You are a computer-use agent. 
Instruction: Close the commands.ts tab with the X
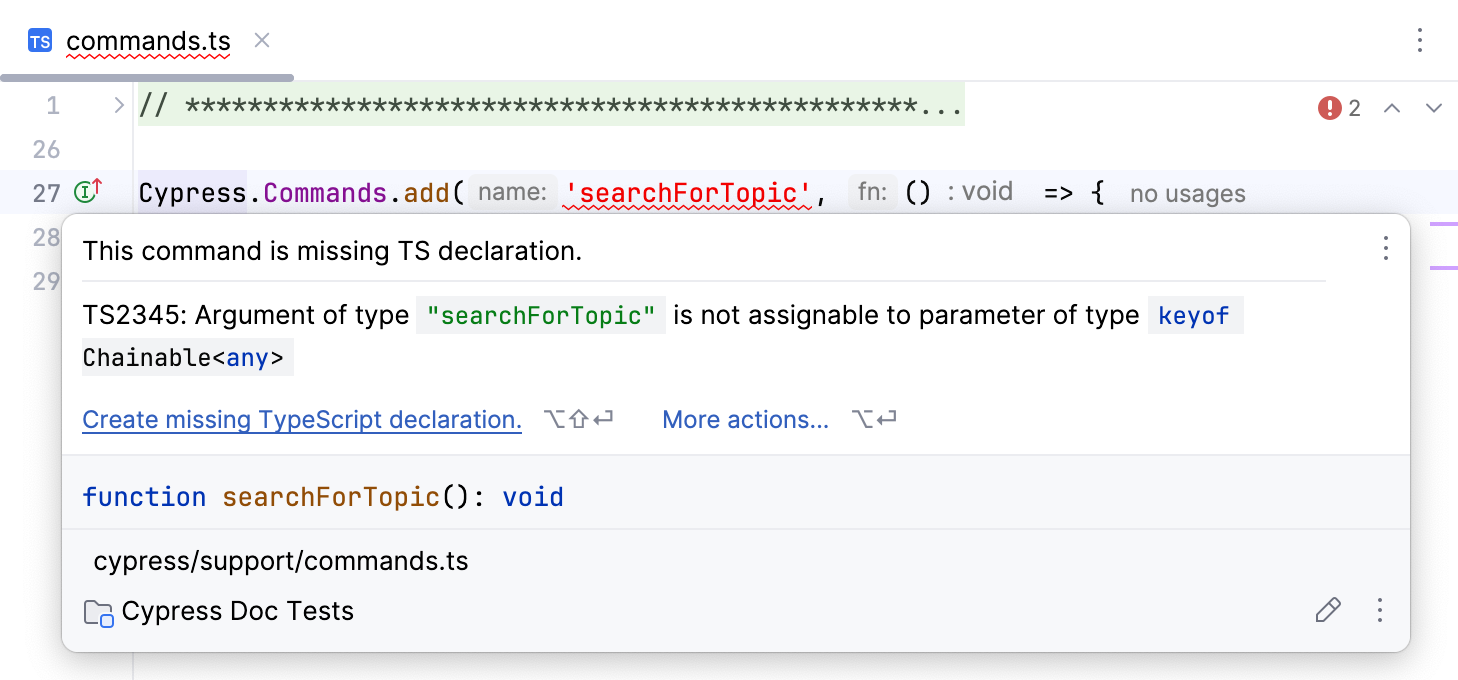pyautogui.click(x=261, y=42)
